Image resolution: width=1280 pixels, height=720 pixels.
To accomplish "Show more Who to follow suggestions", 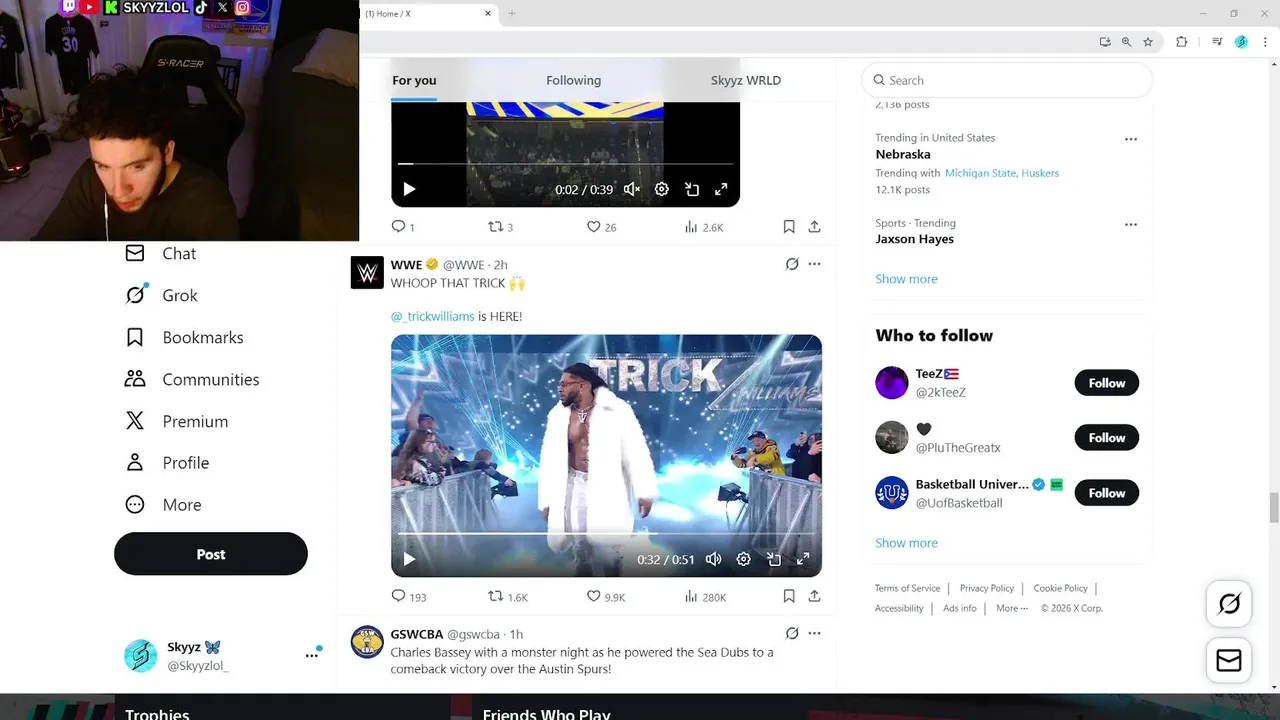I will pos(907,543).
